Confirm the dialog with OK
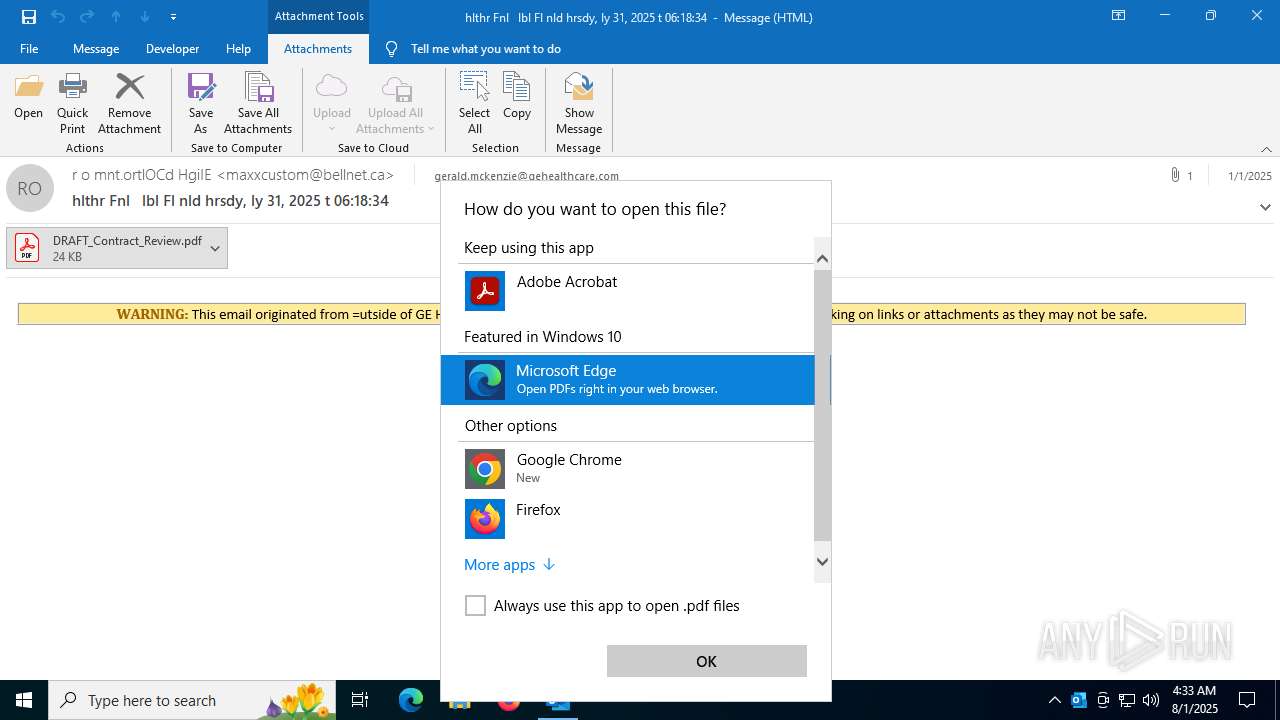This screenshot has width=1280, height=720. pos(706,661)
